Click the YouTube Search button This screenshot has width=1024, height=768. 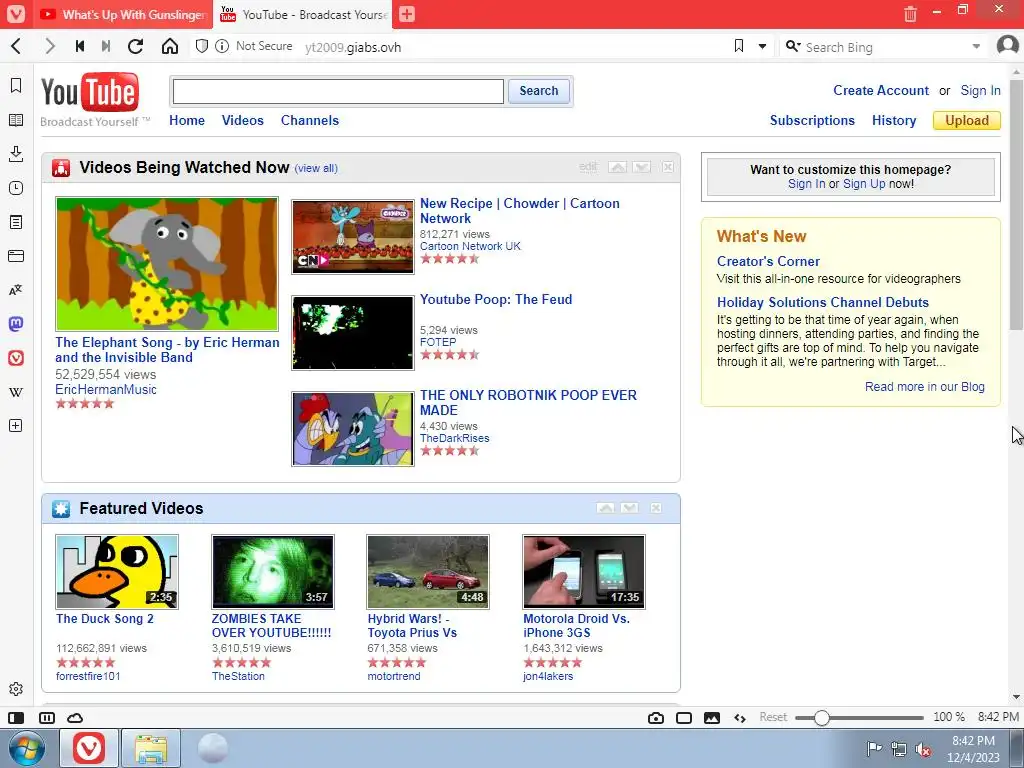(539, 91)
